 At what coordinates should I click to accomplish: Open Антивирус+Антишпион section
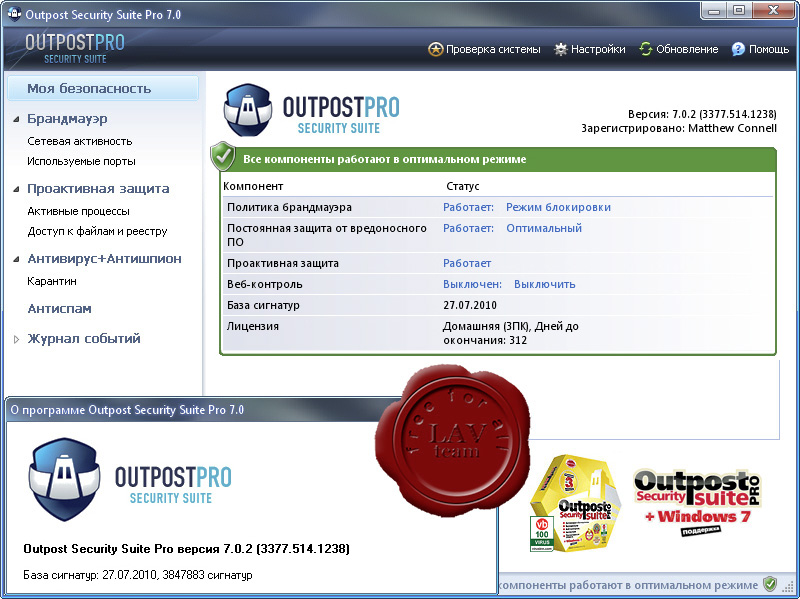click(105, 259)
